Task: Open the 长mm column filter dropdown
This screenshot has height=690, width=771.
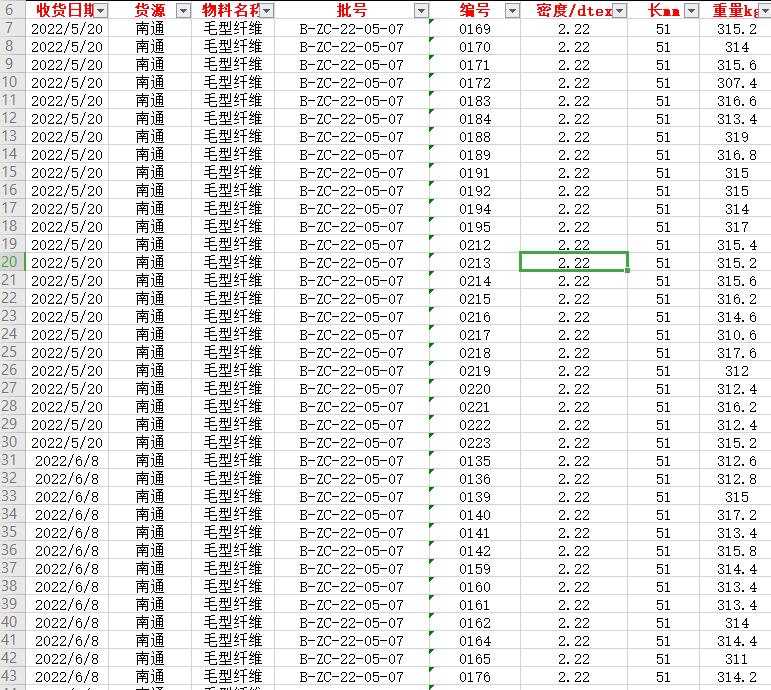Action: [x=691, y=11]
